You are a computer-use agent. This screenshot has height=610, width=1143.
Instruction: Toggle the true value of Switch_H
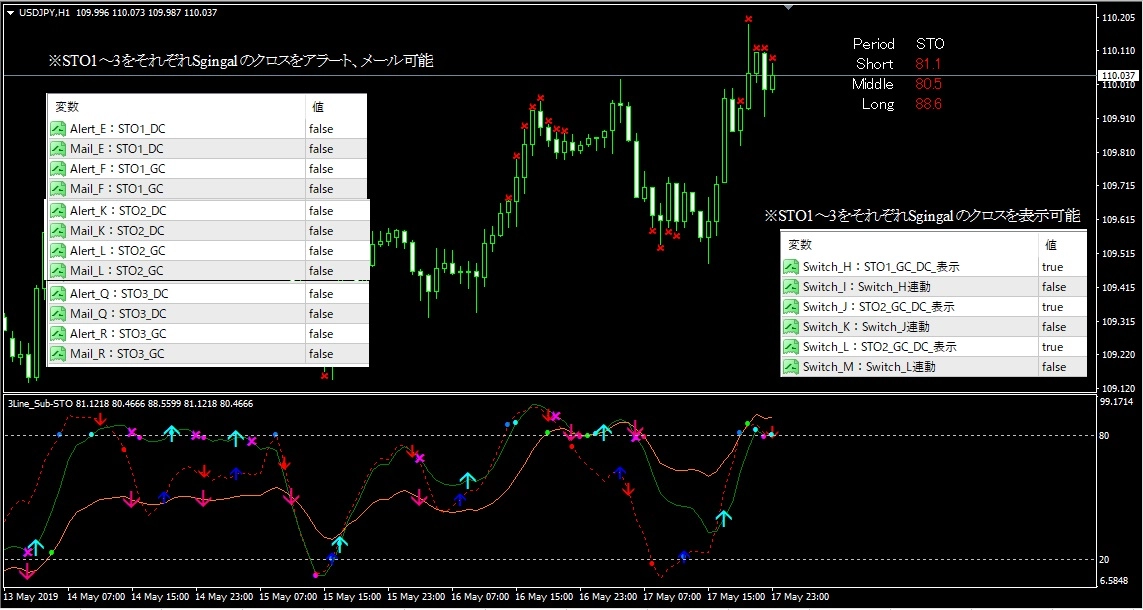1053,267
